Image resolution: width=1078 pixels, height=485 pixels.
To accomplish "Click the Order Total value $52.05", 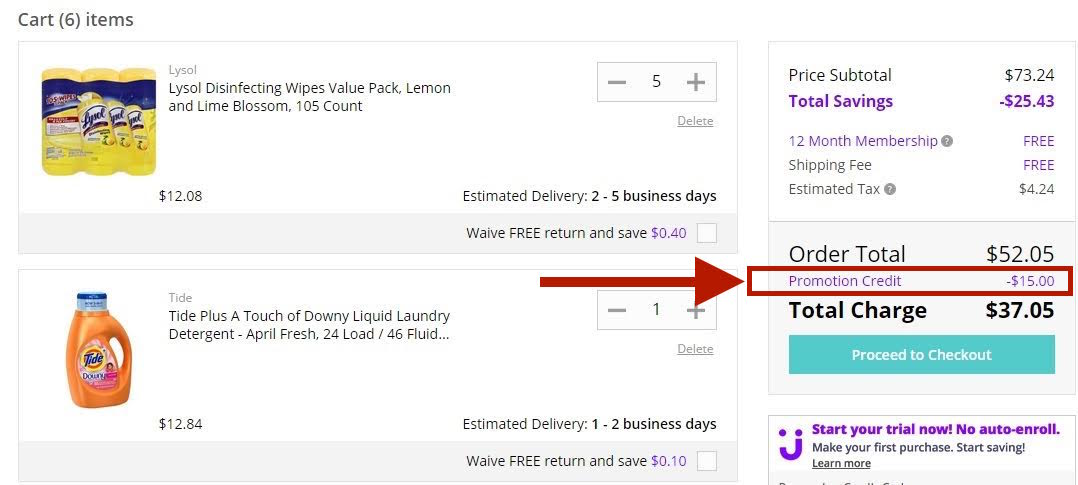I will tap(1020, 254).
